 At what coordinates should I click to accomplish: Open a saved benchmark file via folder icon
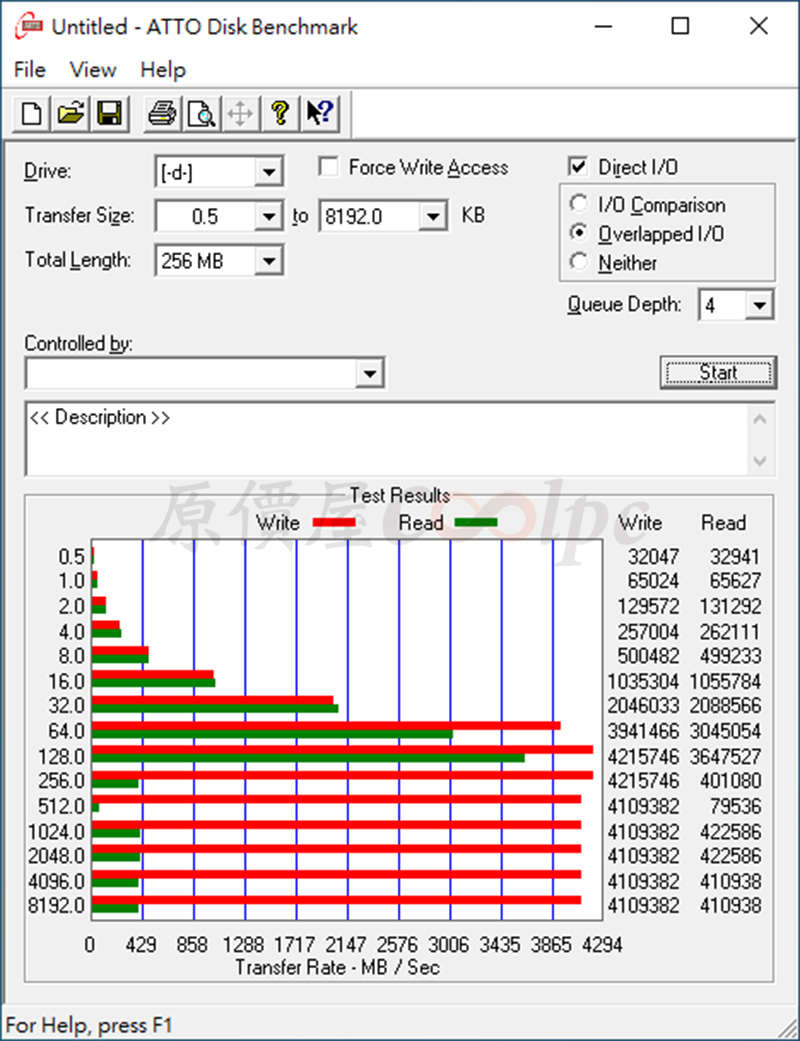click(70, 114)
